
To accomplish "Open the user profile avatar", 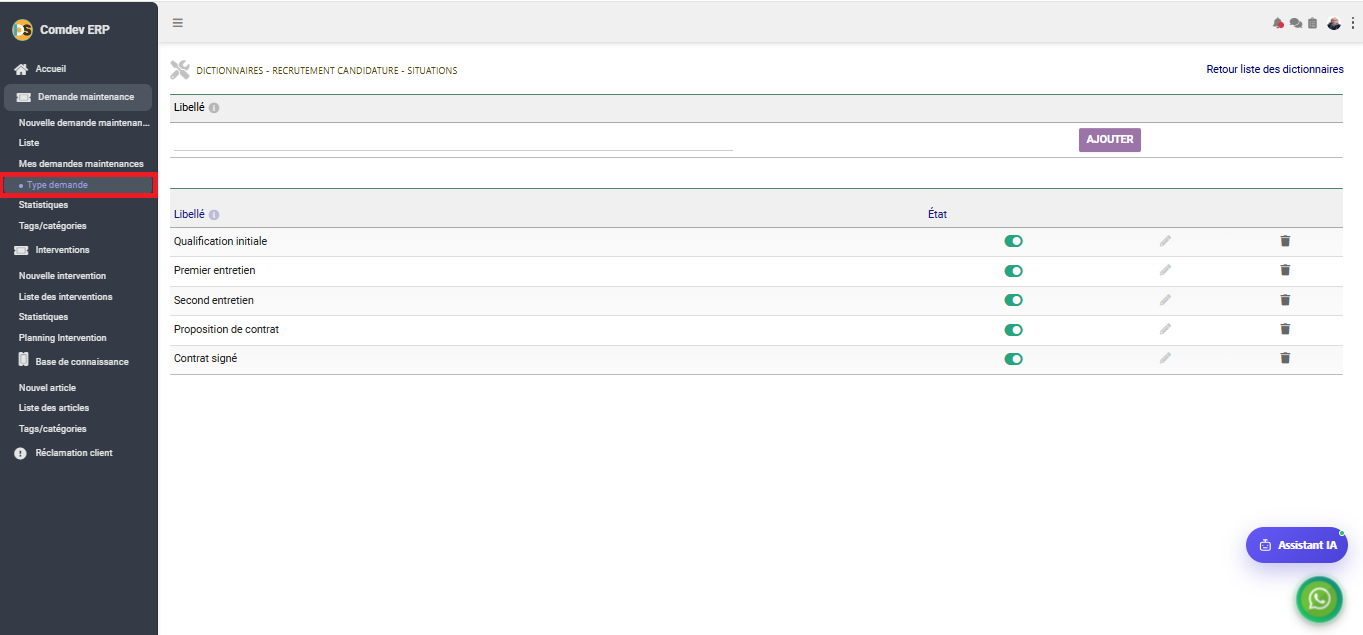I will [1334, 23].
